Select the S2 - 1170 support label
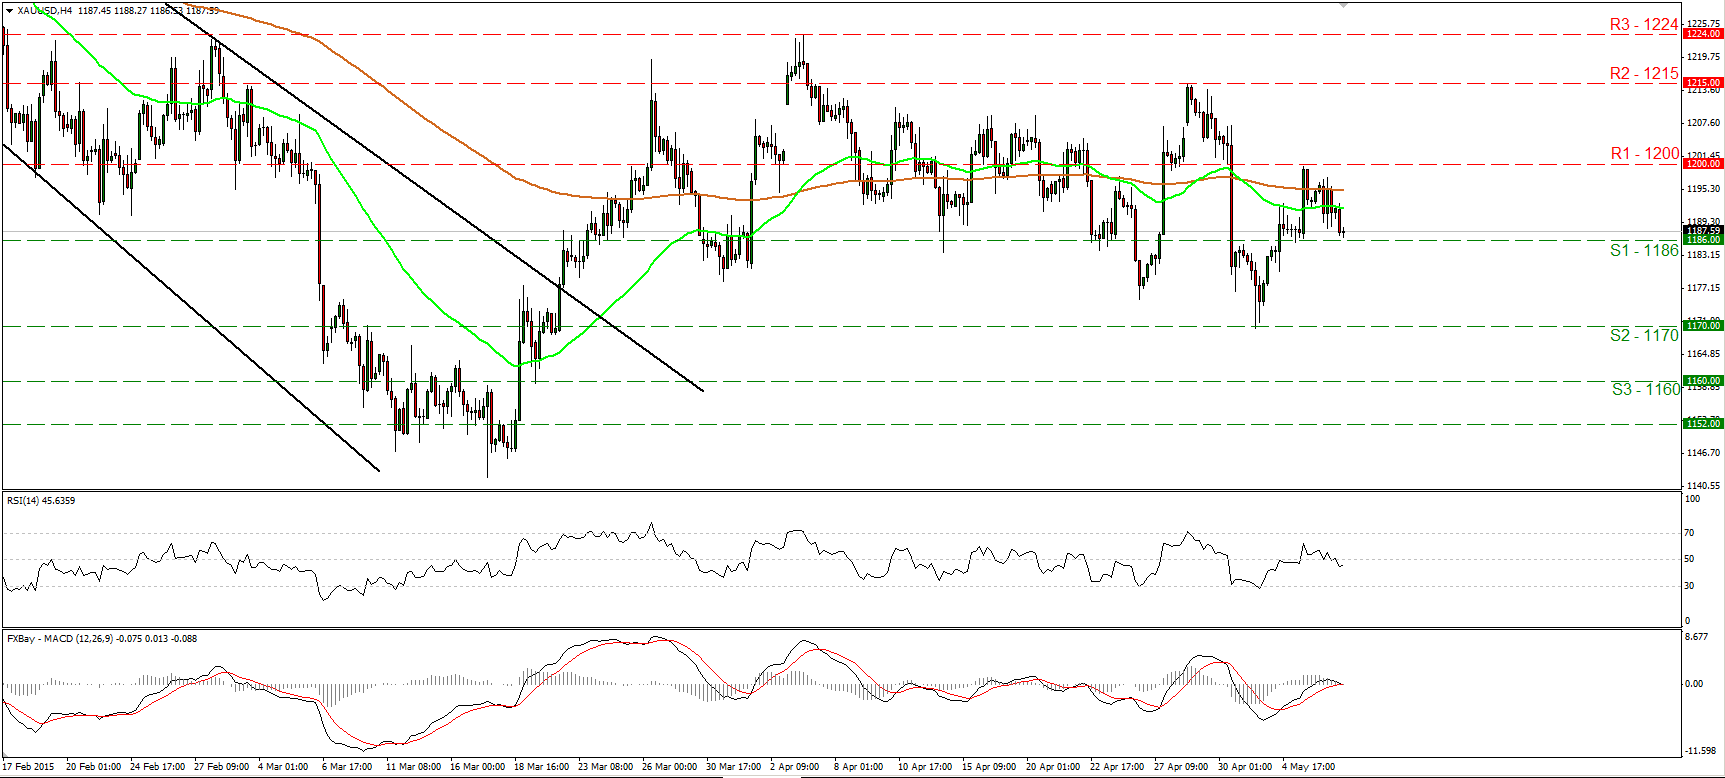 [1644, 336]
